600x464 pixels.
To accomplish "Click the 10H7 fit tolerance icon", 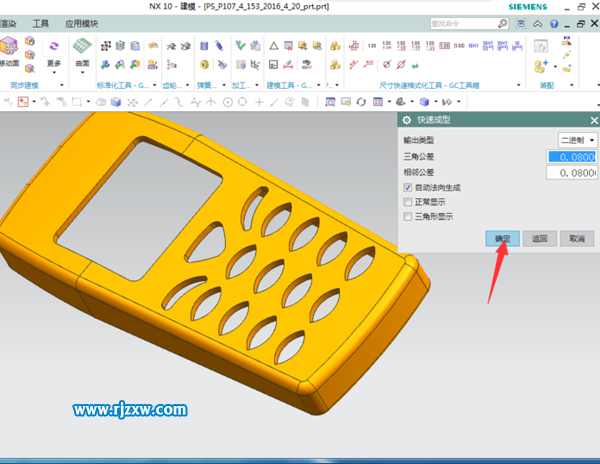I will coord(473,46).
